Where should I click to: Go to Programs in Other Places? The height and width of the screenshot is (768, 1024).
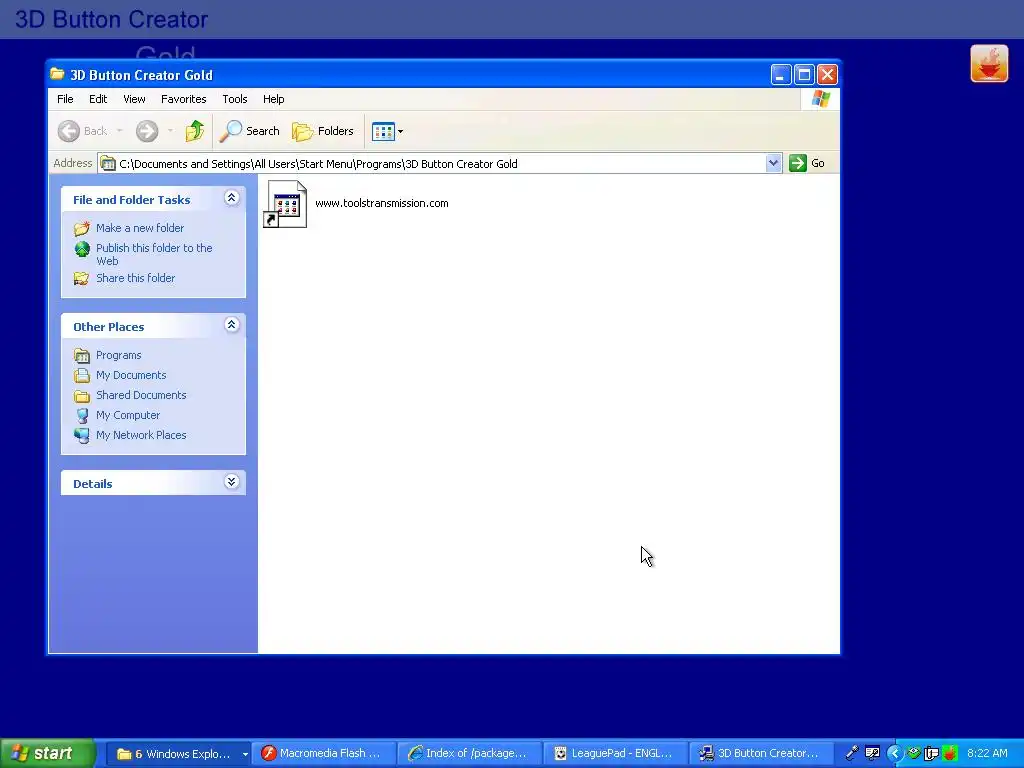118,355
